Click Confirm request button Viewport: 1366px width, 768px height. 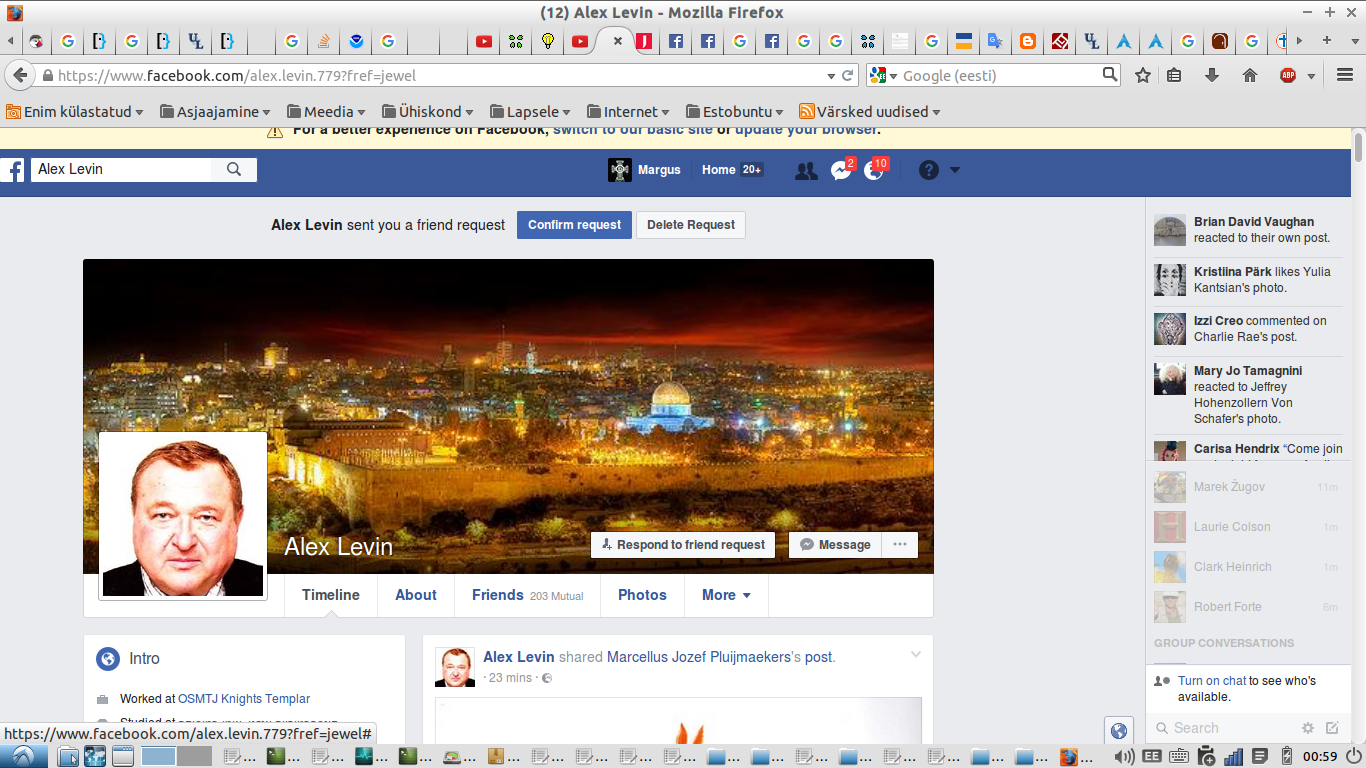pos(575,225)
